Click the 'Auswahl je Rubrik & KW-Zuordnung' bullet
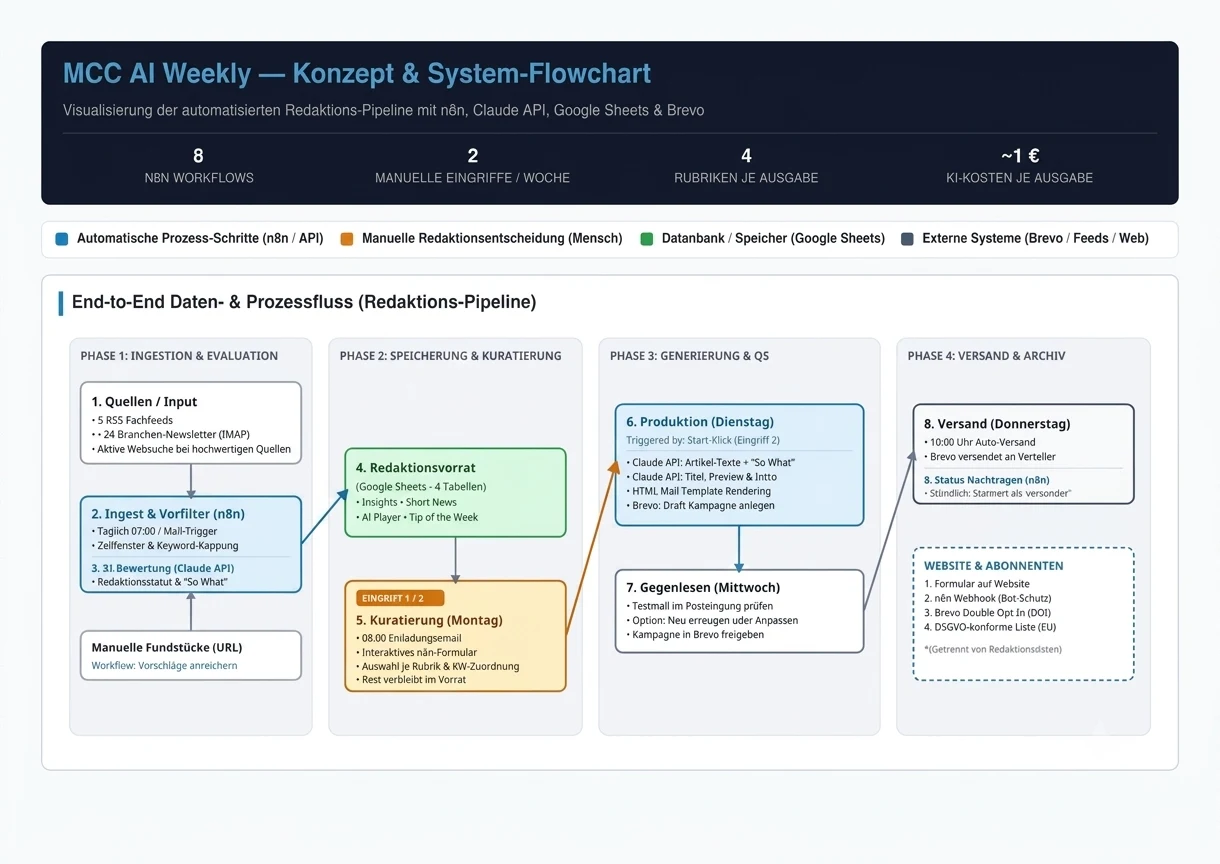This screenshot has height=864, width=1220. click(x=438, y=666)
